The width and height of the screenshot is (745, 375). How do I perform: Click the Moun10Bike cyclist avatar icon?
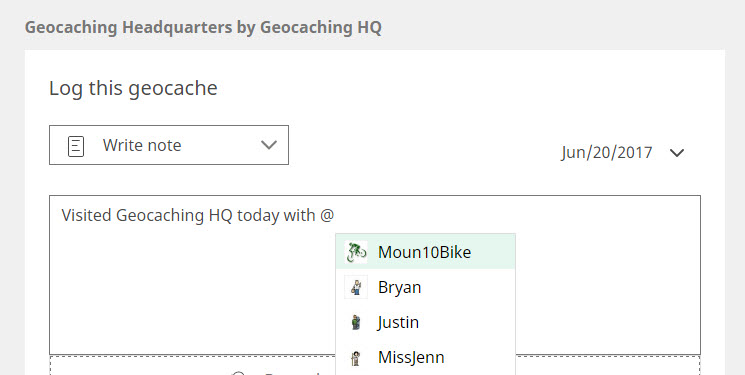[x=356, y=252]
